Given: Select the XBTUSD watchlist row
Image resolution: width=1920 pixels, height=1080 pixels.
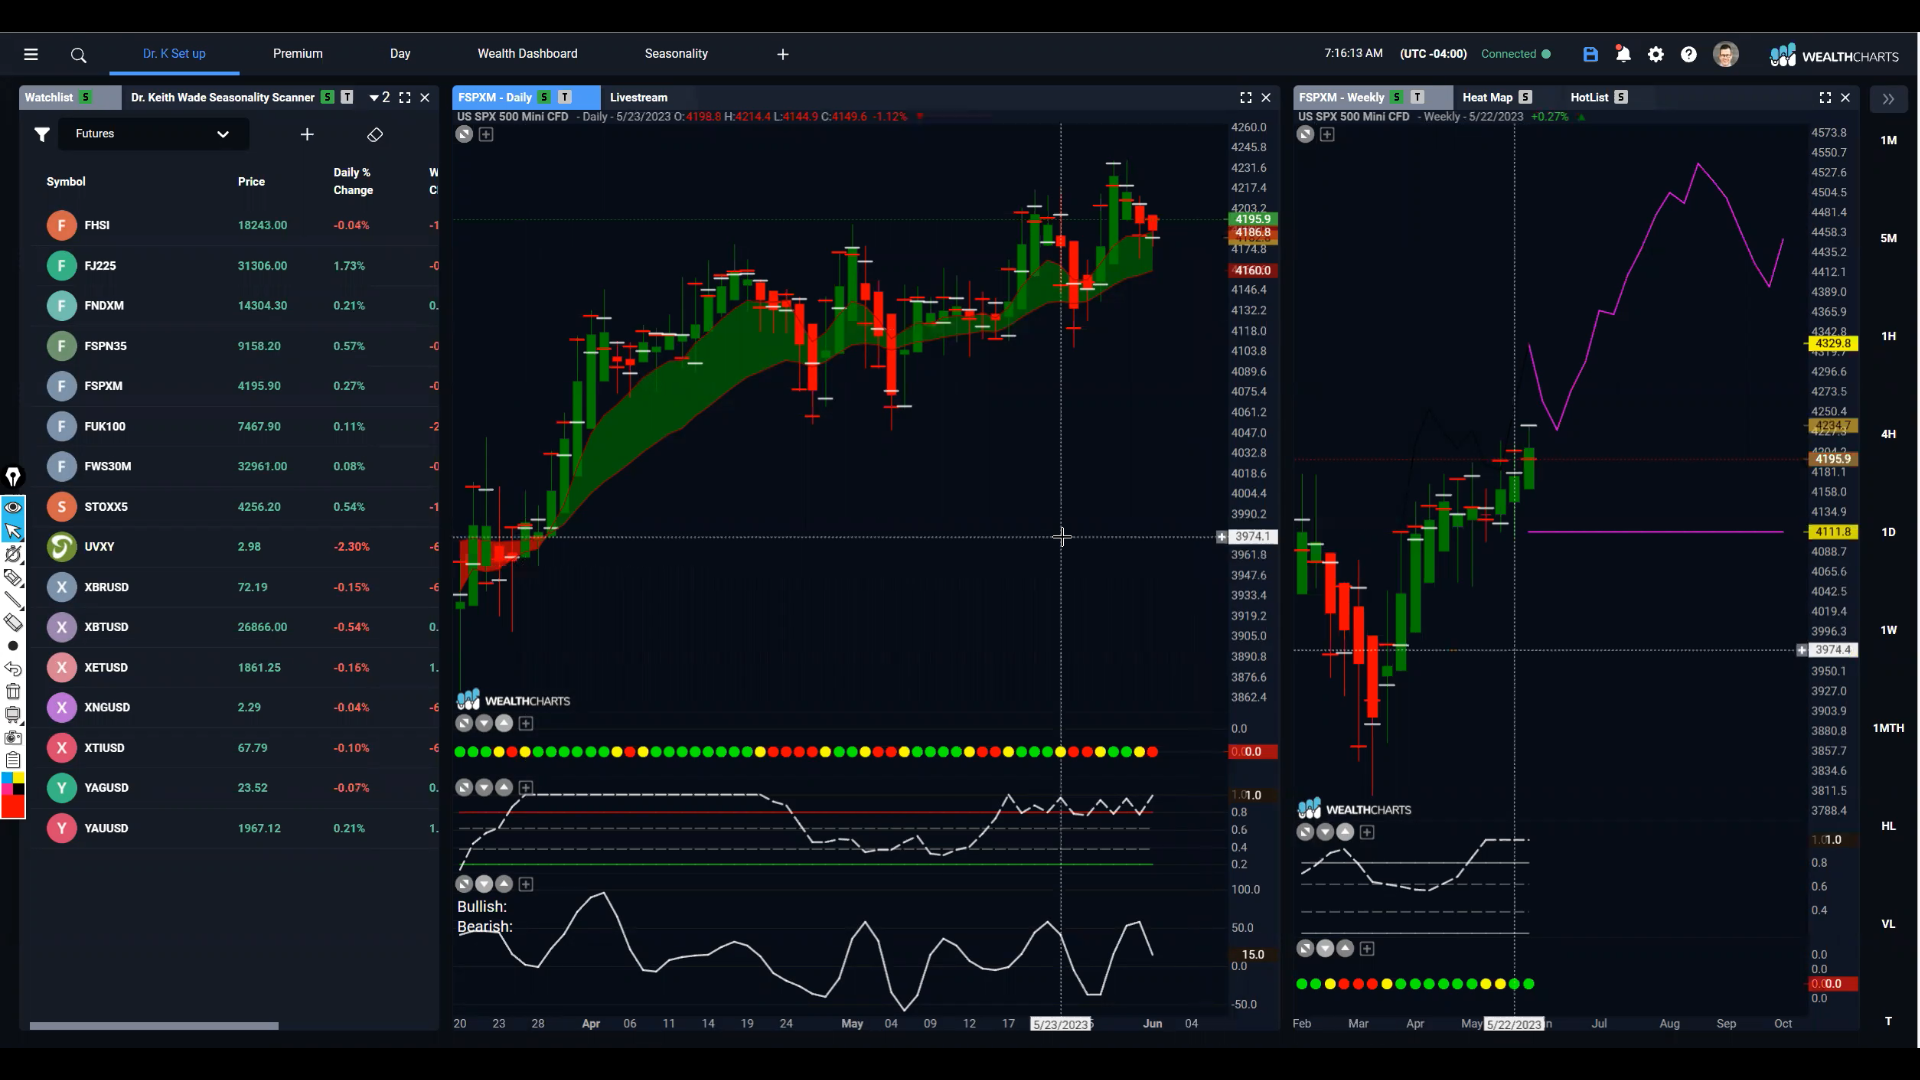Looking at the screenshot, I should [x=235, y=628].
